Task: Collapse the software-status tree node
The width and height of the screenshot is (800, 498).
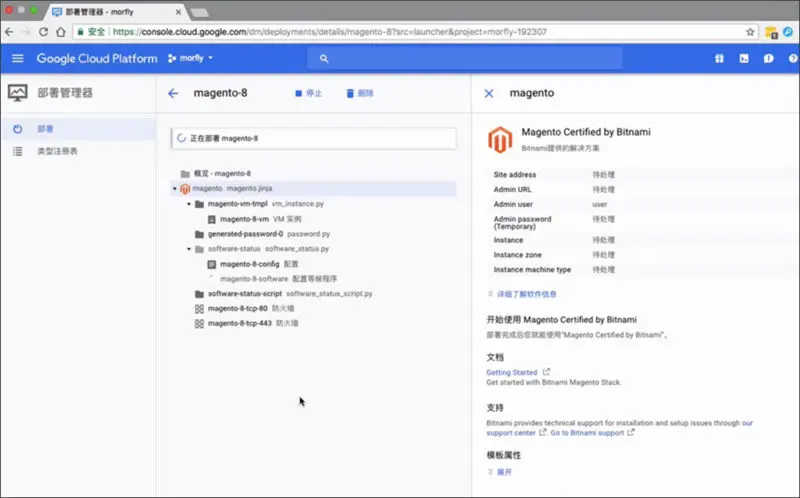Action: (189, 249)
